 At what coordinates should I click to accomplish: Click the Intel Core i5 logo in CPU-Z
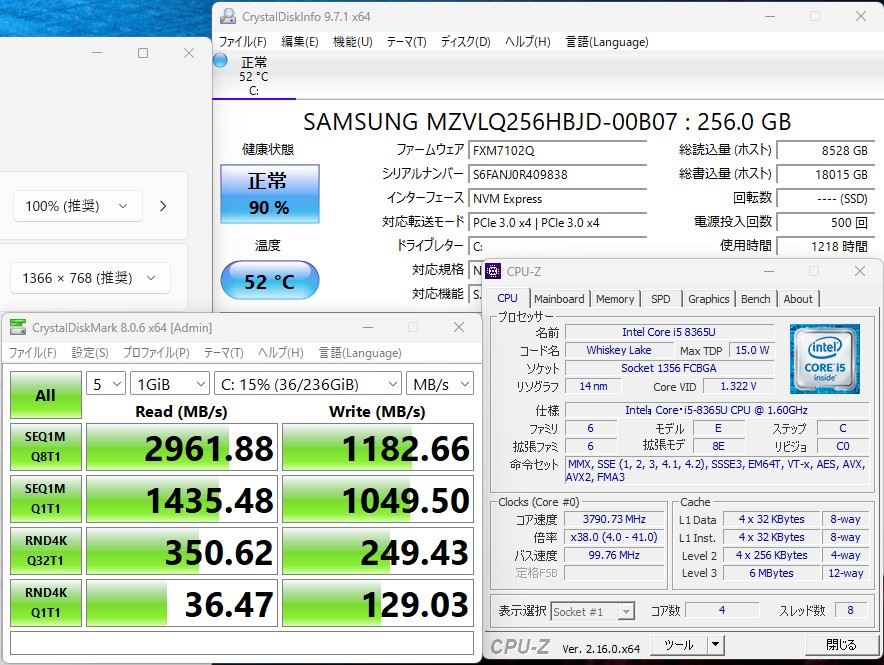pyautogui.click(x=824, y=358)
